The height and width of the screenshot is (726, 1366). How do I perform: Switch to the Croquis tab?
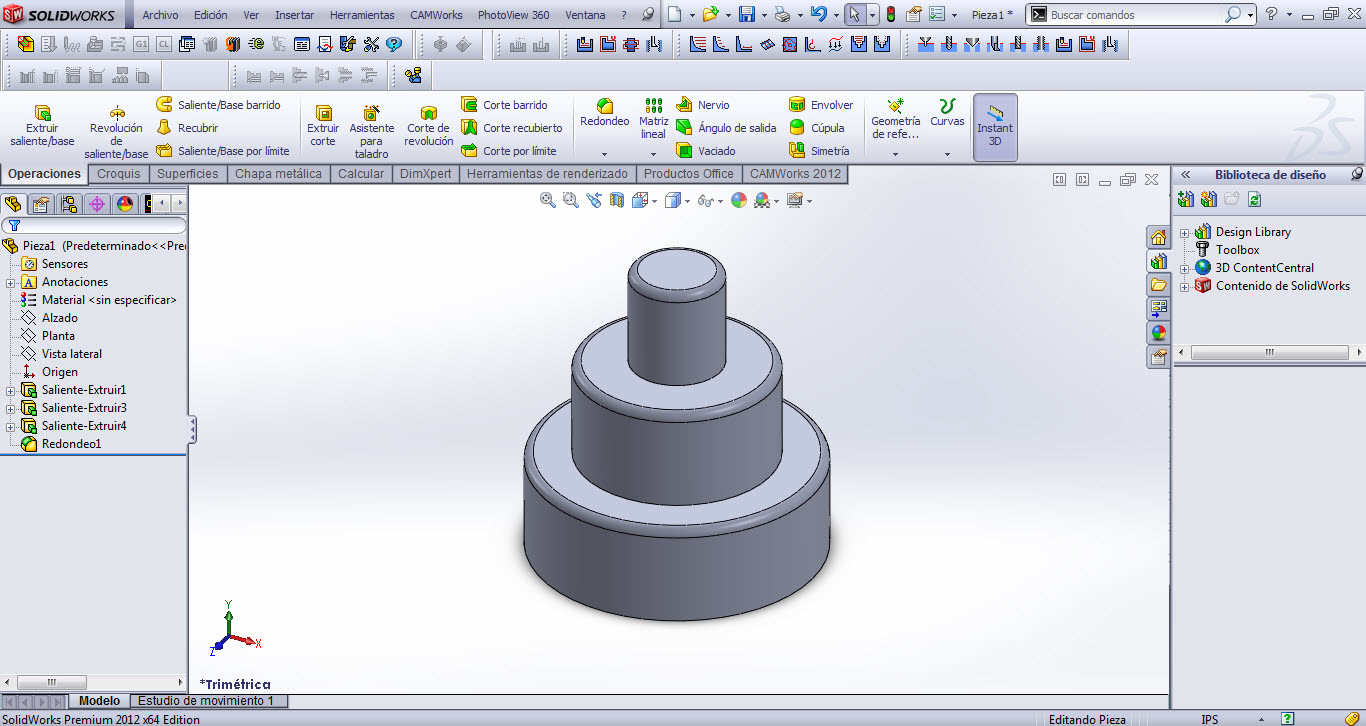tap(118, 173)
